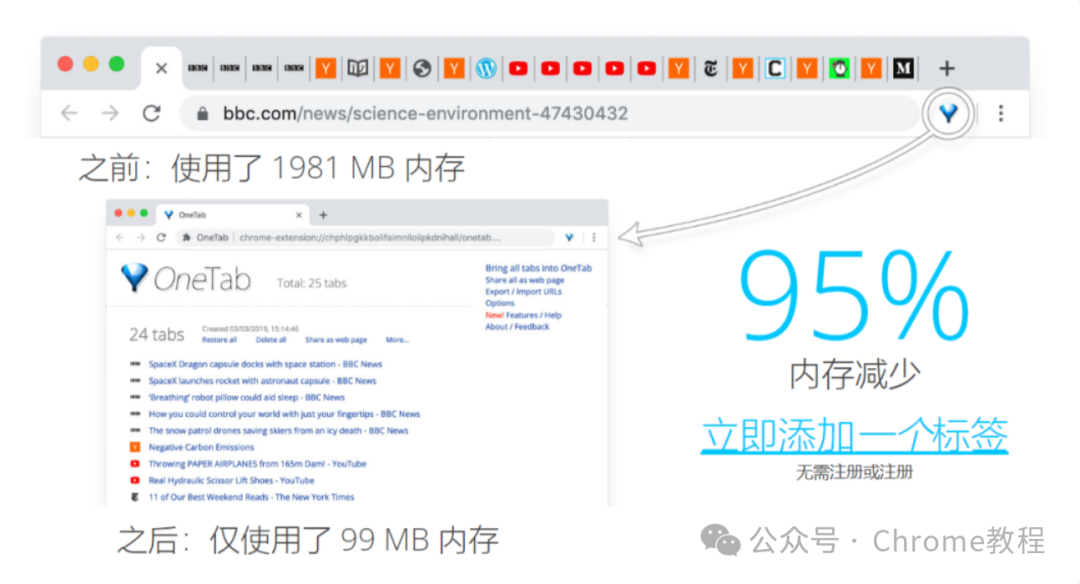Open the WordPress tab in the tab strip
This screenshot has width=1080, height=584.
coord(486,68)
